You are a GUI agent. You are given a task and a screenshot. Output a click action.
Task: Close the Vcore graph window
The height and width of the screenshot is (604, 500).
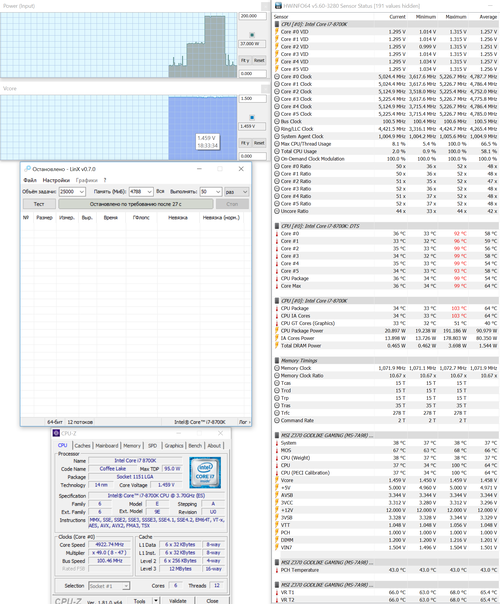pos(265,89)
